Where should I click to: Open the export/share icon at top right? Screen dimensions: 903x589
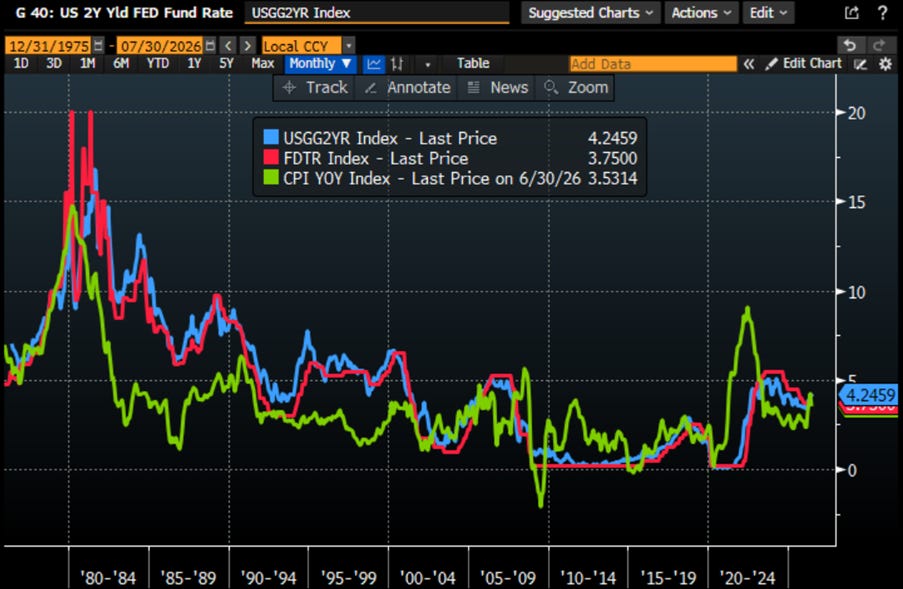[852, 13]
